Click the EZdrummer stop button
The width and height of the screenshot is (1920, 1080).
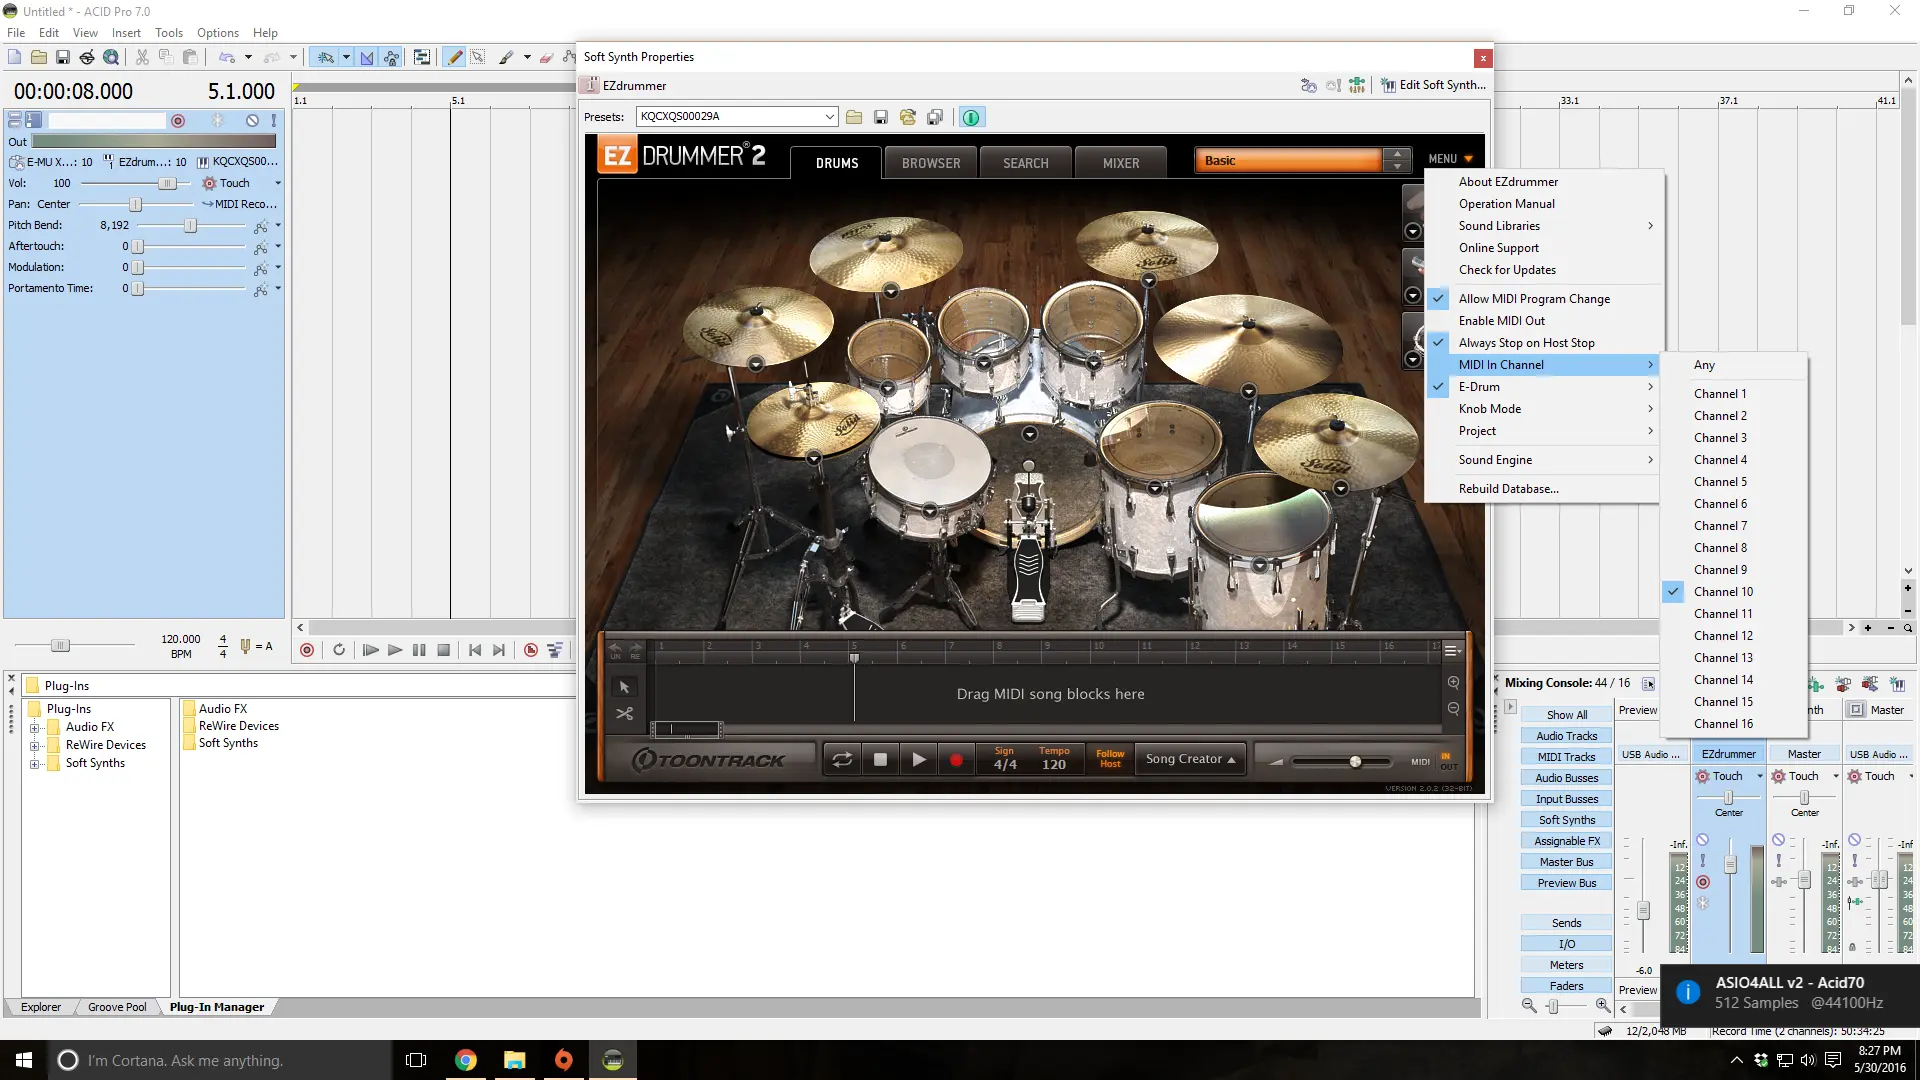point(880,760)
